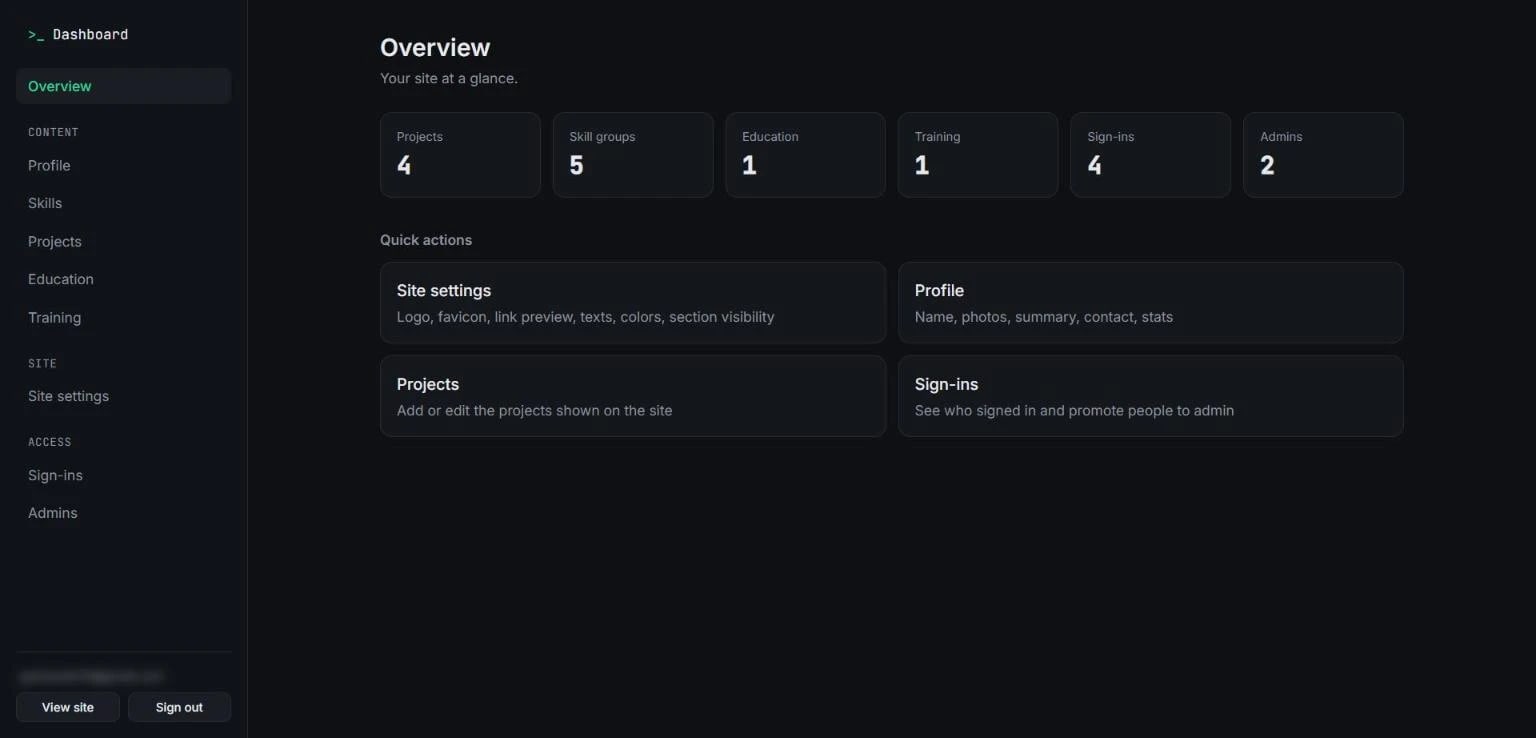
Task: Click the ACCESS section label
Action: click(x=50, y=442)
